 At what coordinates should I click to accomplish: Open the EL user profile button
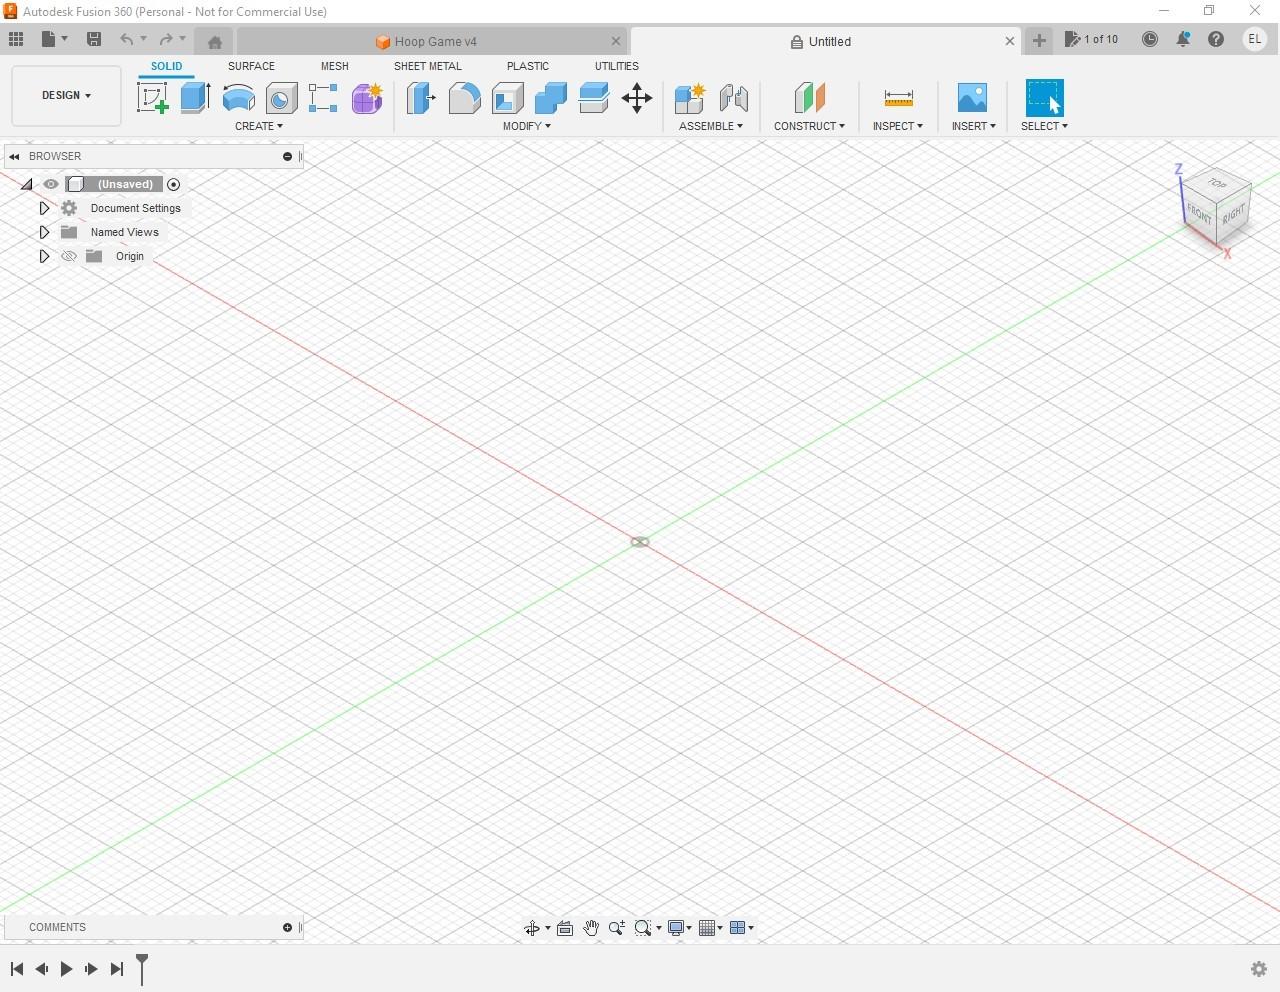pyautogui.click(x=1254, y=39)
